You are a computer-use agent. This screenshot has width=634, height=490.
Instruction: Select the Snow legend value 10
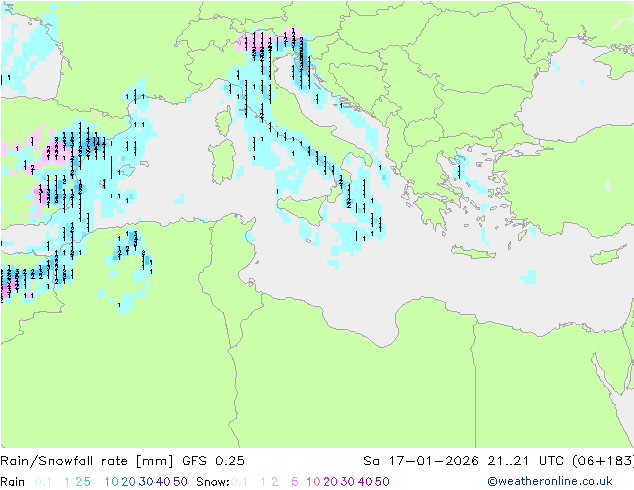click(x=313, y=482)
